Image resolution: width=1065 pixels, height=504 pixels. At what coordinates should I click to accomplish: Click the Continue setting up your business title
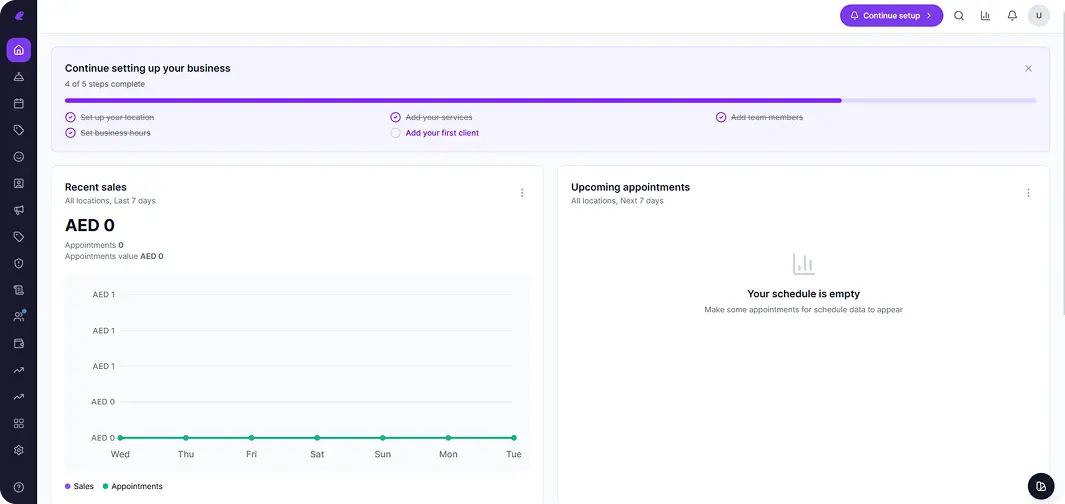(147, 69)
